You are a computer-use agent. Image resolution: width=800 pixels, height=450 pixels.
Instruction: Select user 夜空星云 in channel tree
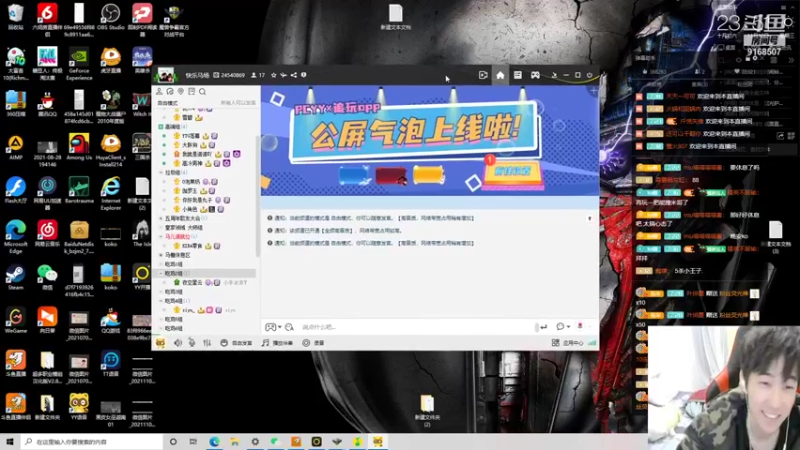[192, 283]
